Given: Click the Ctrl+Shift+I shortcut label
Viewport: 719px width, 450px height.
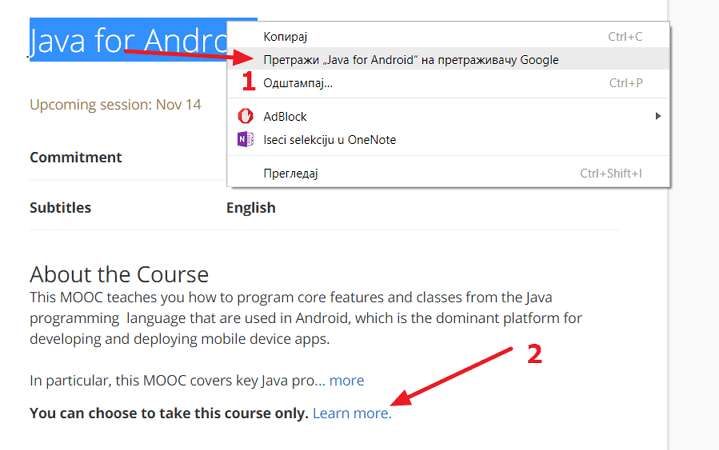Looking at the screenshot, I should tap(611, 173).
